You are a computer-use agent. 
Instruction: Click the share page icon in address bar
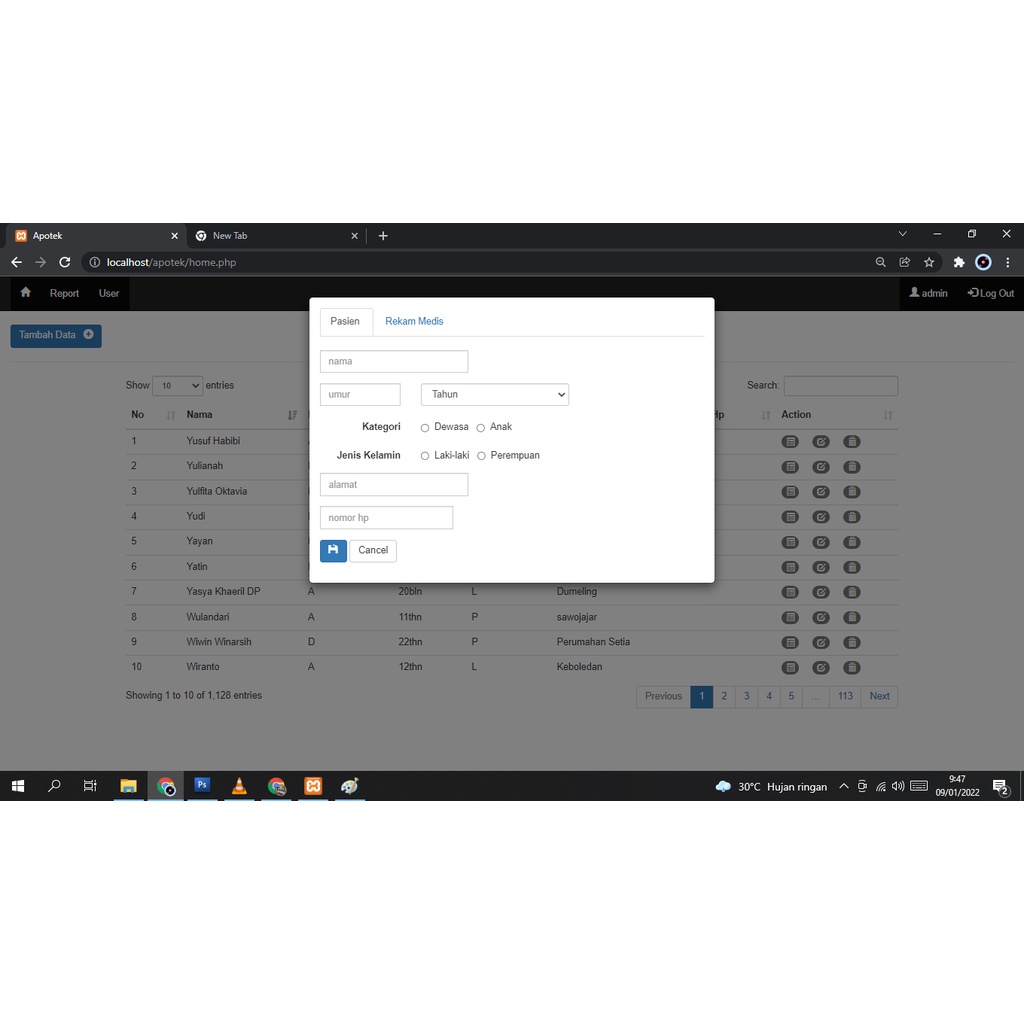click(x=904, y=262)
